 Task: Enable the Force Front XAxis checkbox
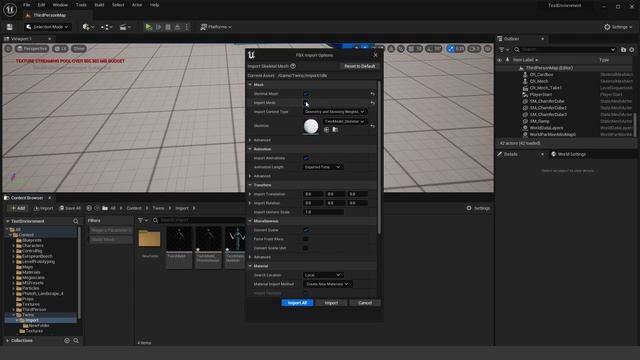[306, 239]
